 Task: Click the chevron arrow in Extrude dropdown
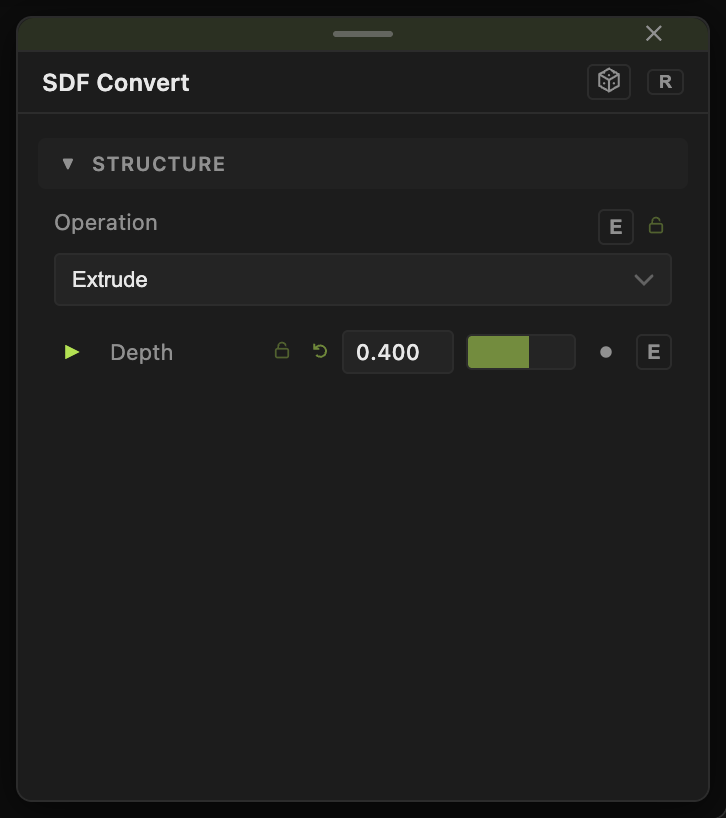click(x=644, y=280)
